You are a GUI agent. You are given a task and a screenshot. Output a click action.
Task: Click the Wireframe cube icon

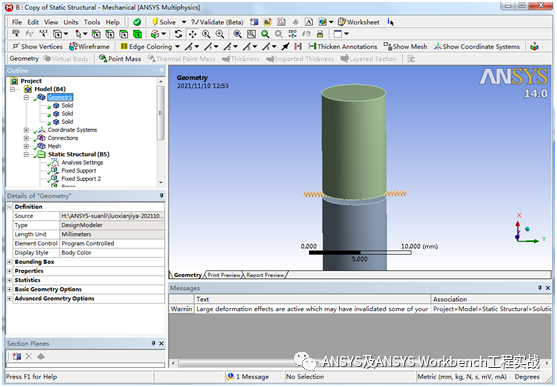(73, 47)
